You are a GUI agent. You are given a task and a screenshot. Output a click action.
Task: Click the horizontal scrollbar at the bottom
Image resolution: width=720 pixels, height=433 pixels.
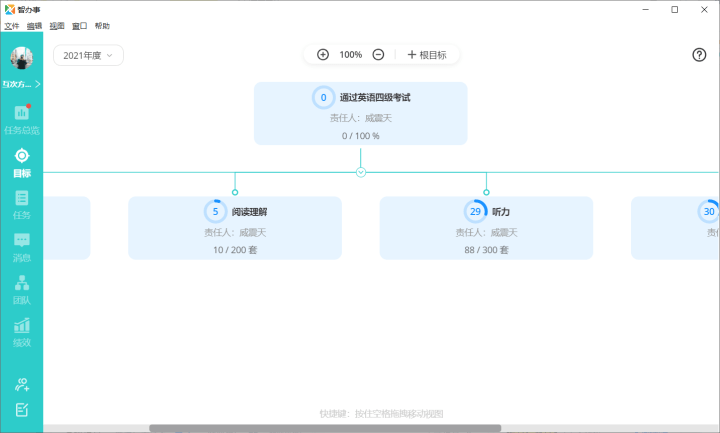pyautogui.click(x=325, y=428)
